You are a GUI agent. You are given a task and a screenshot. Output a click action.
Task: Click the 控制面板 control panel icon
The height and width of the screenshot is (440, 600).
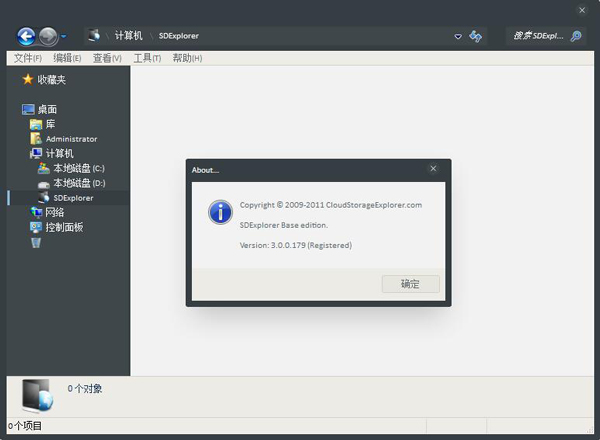pos(36,227)
